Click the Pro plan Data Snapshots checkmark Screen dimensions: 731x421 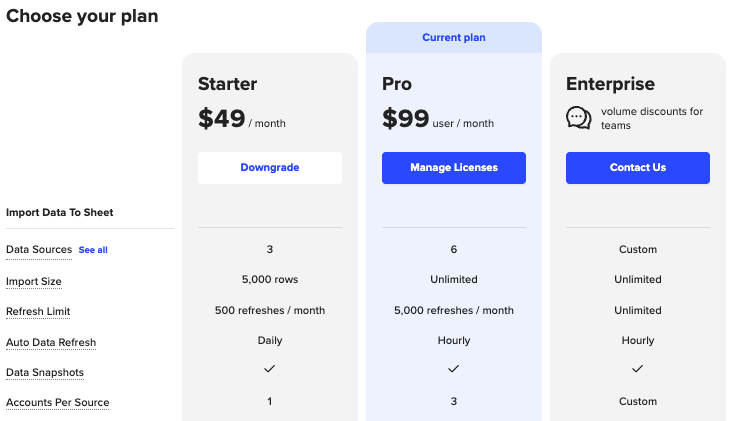click(454, 369)
